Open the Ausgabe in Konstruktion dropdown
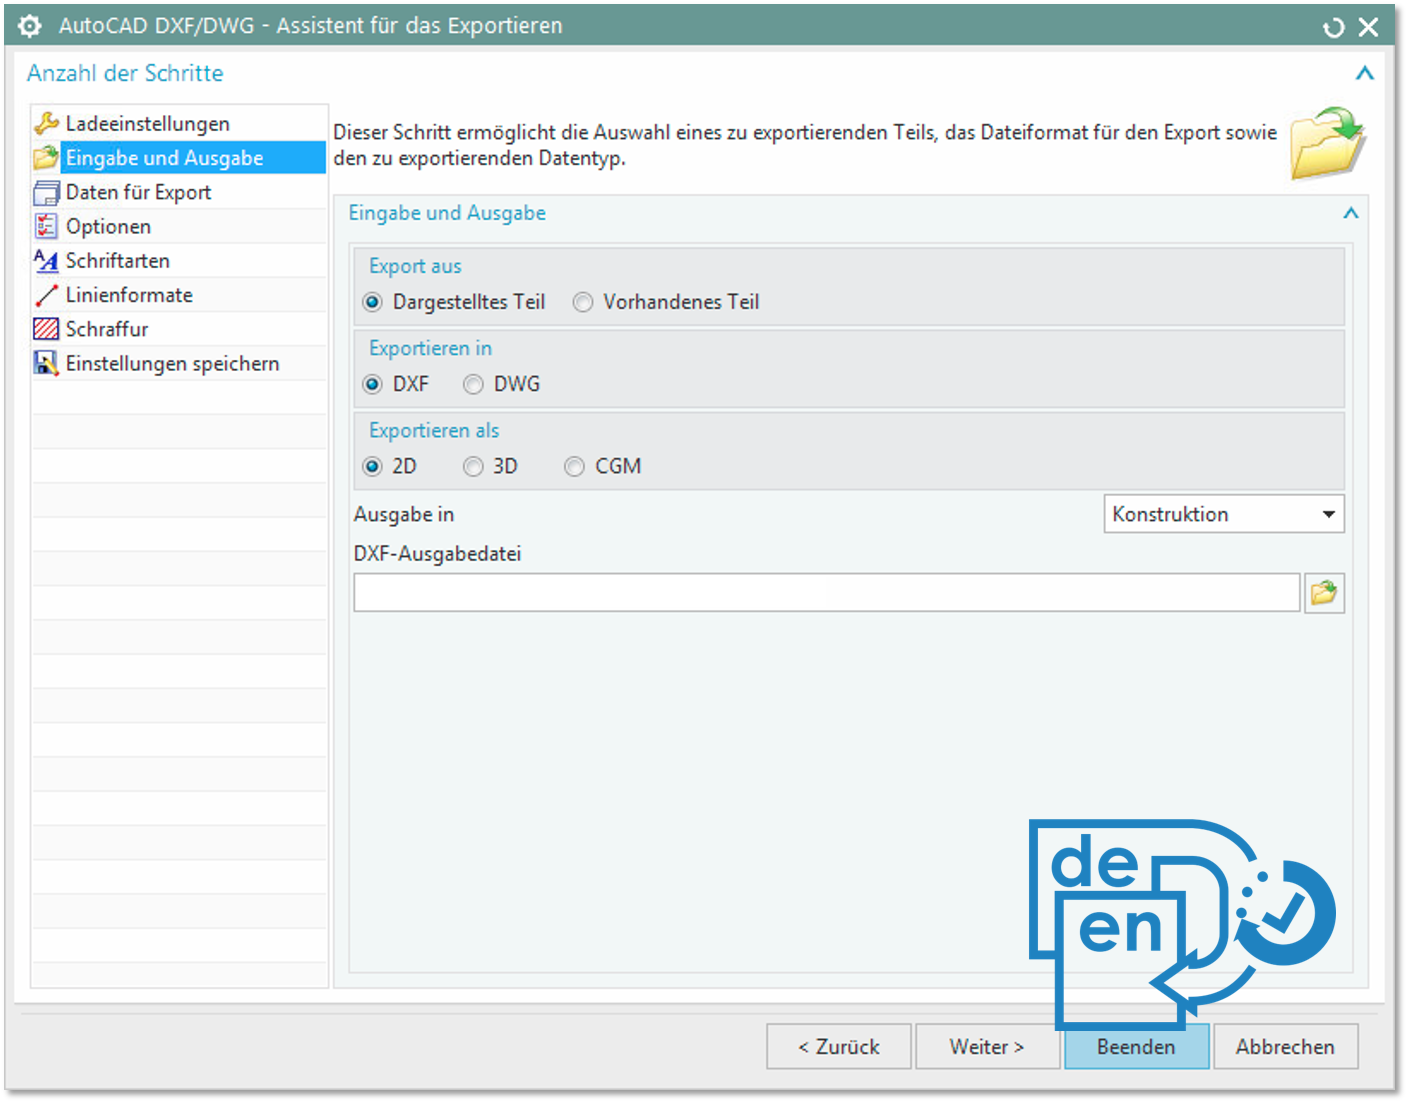Image resolution: width=1408 pixels, height=1103 pixels. 1224,514
